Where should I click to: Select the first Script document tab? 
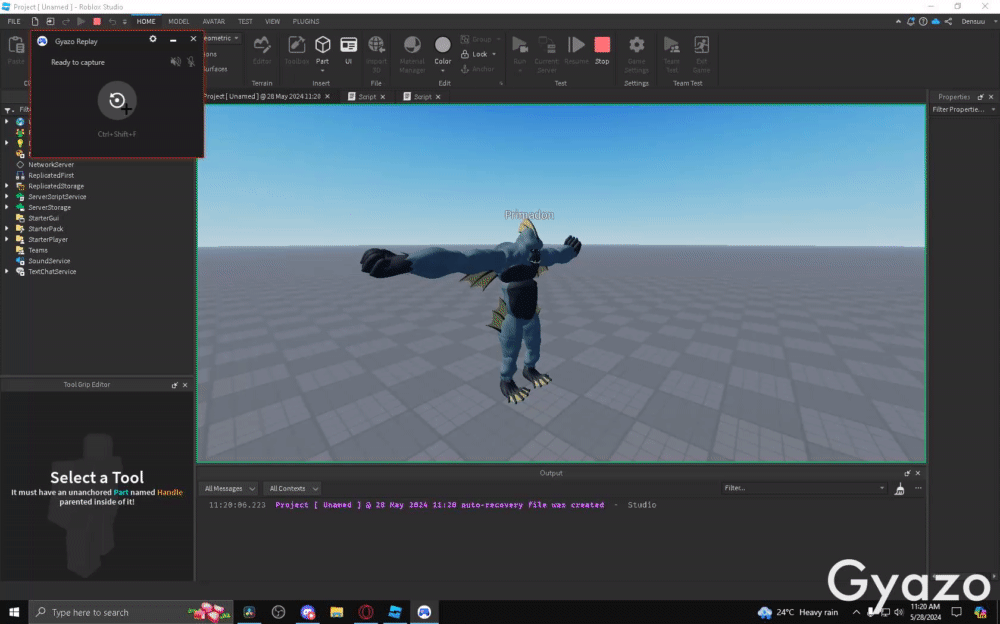tap(367, 97)
